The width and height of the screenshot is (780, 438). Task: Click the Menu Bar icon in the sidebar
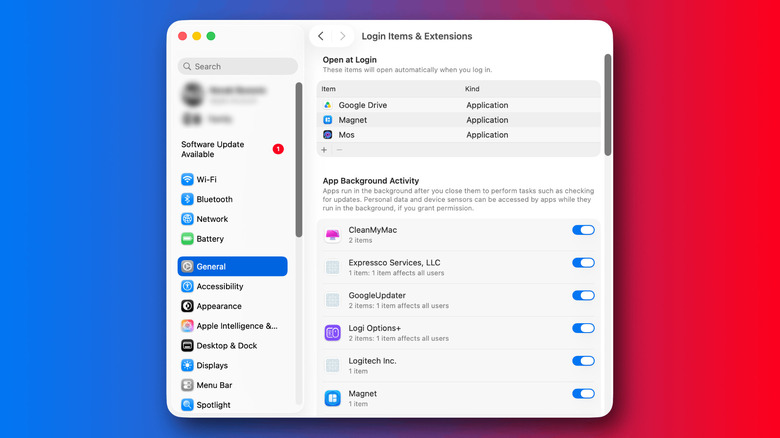(x=187, y=385)
